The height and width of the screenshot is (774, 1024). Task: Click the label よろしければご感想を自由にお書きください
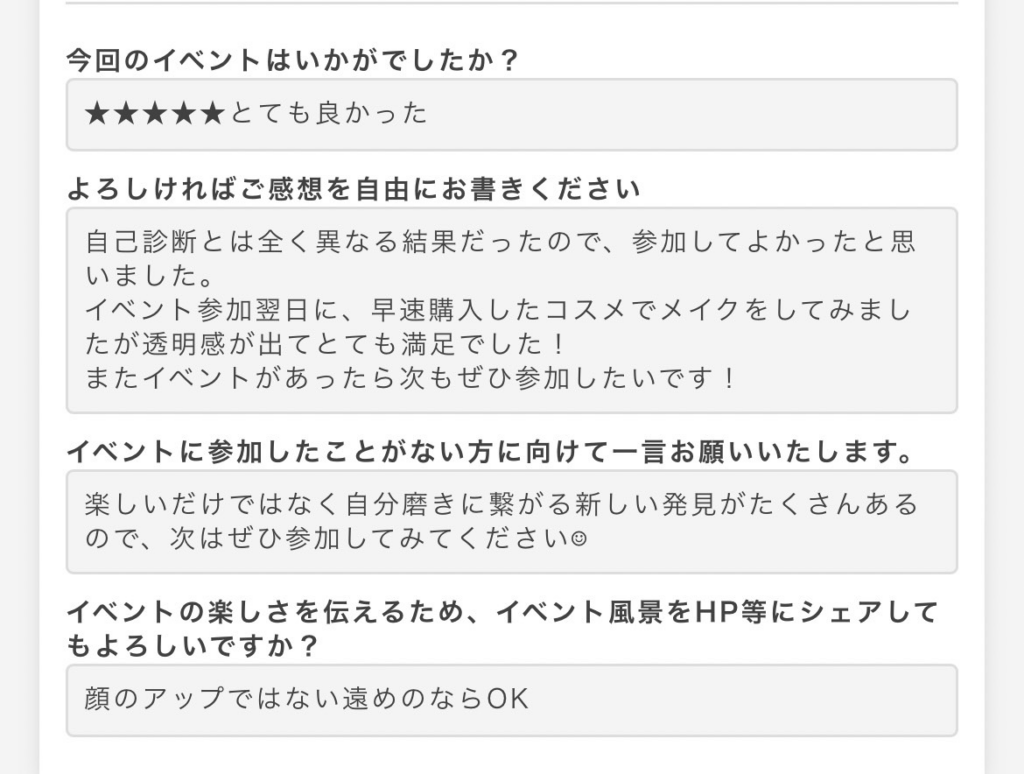point(353,189)
